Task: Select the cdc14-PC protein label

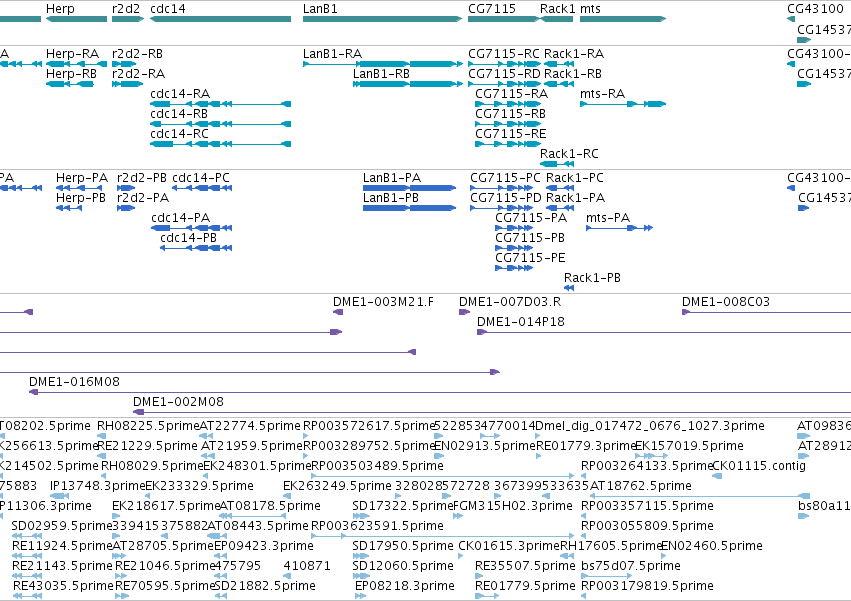Action: (x=201, y=178)
